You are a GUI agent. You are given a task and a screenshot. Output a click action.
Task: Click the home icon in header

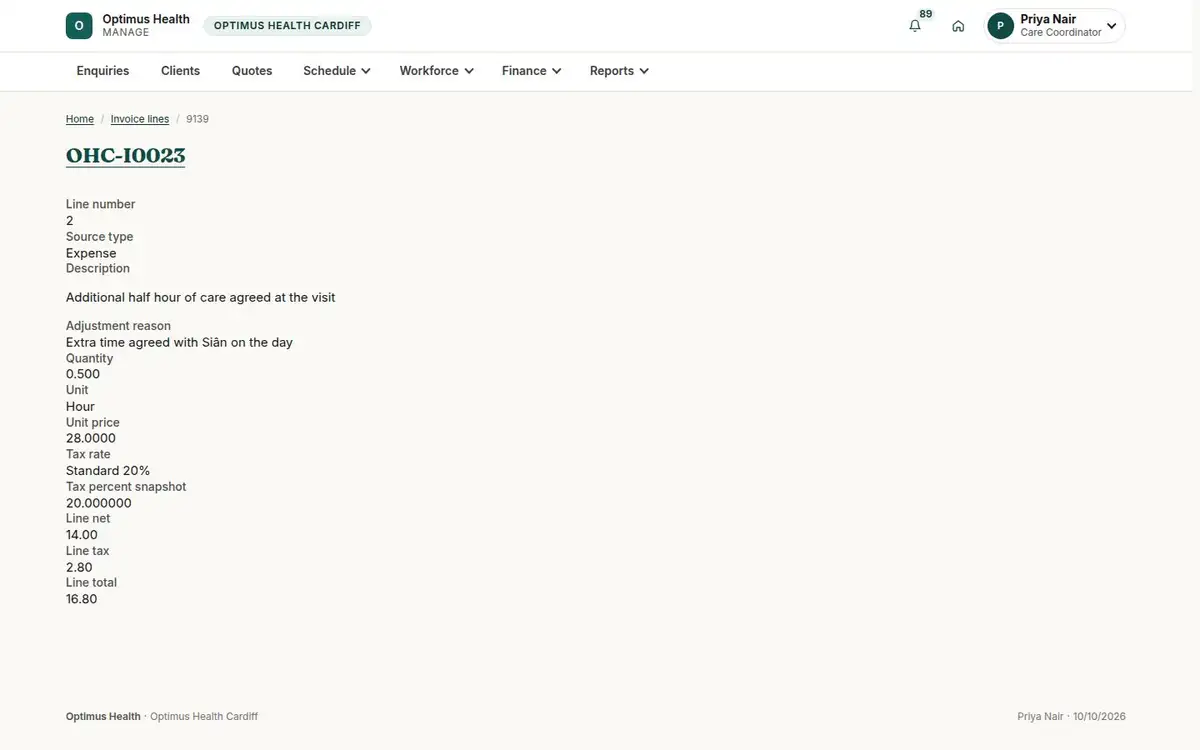click(958, 26)
